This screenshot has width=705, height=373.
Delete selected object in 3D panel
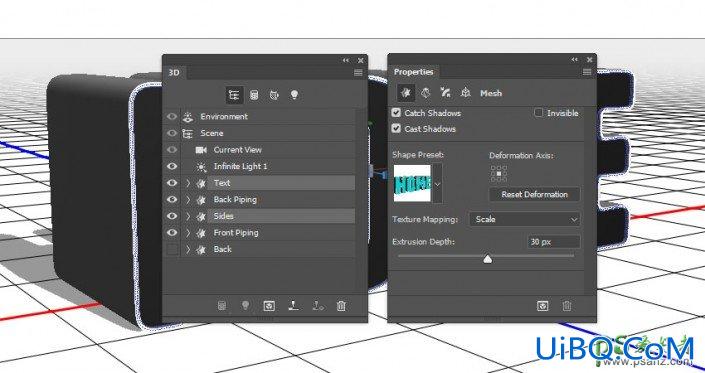pos(341,306)
